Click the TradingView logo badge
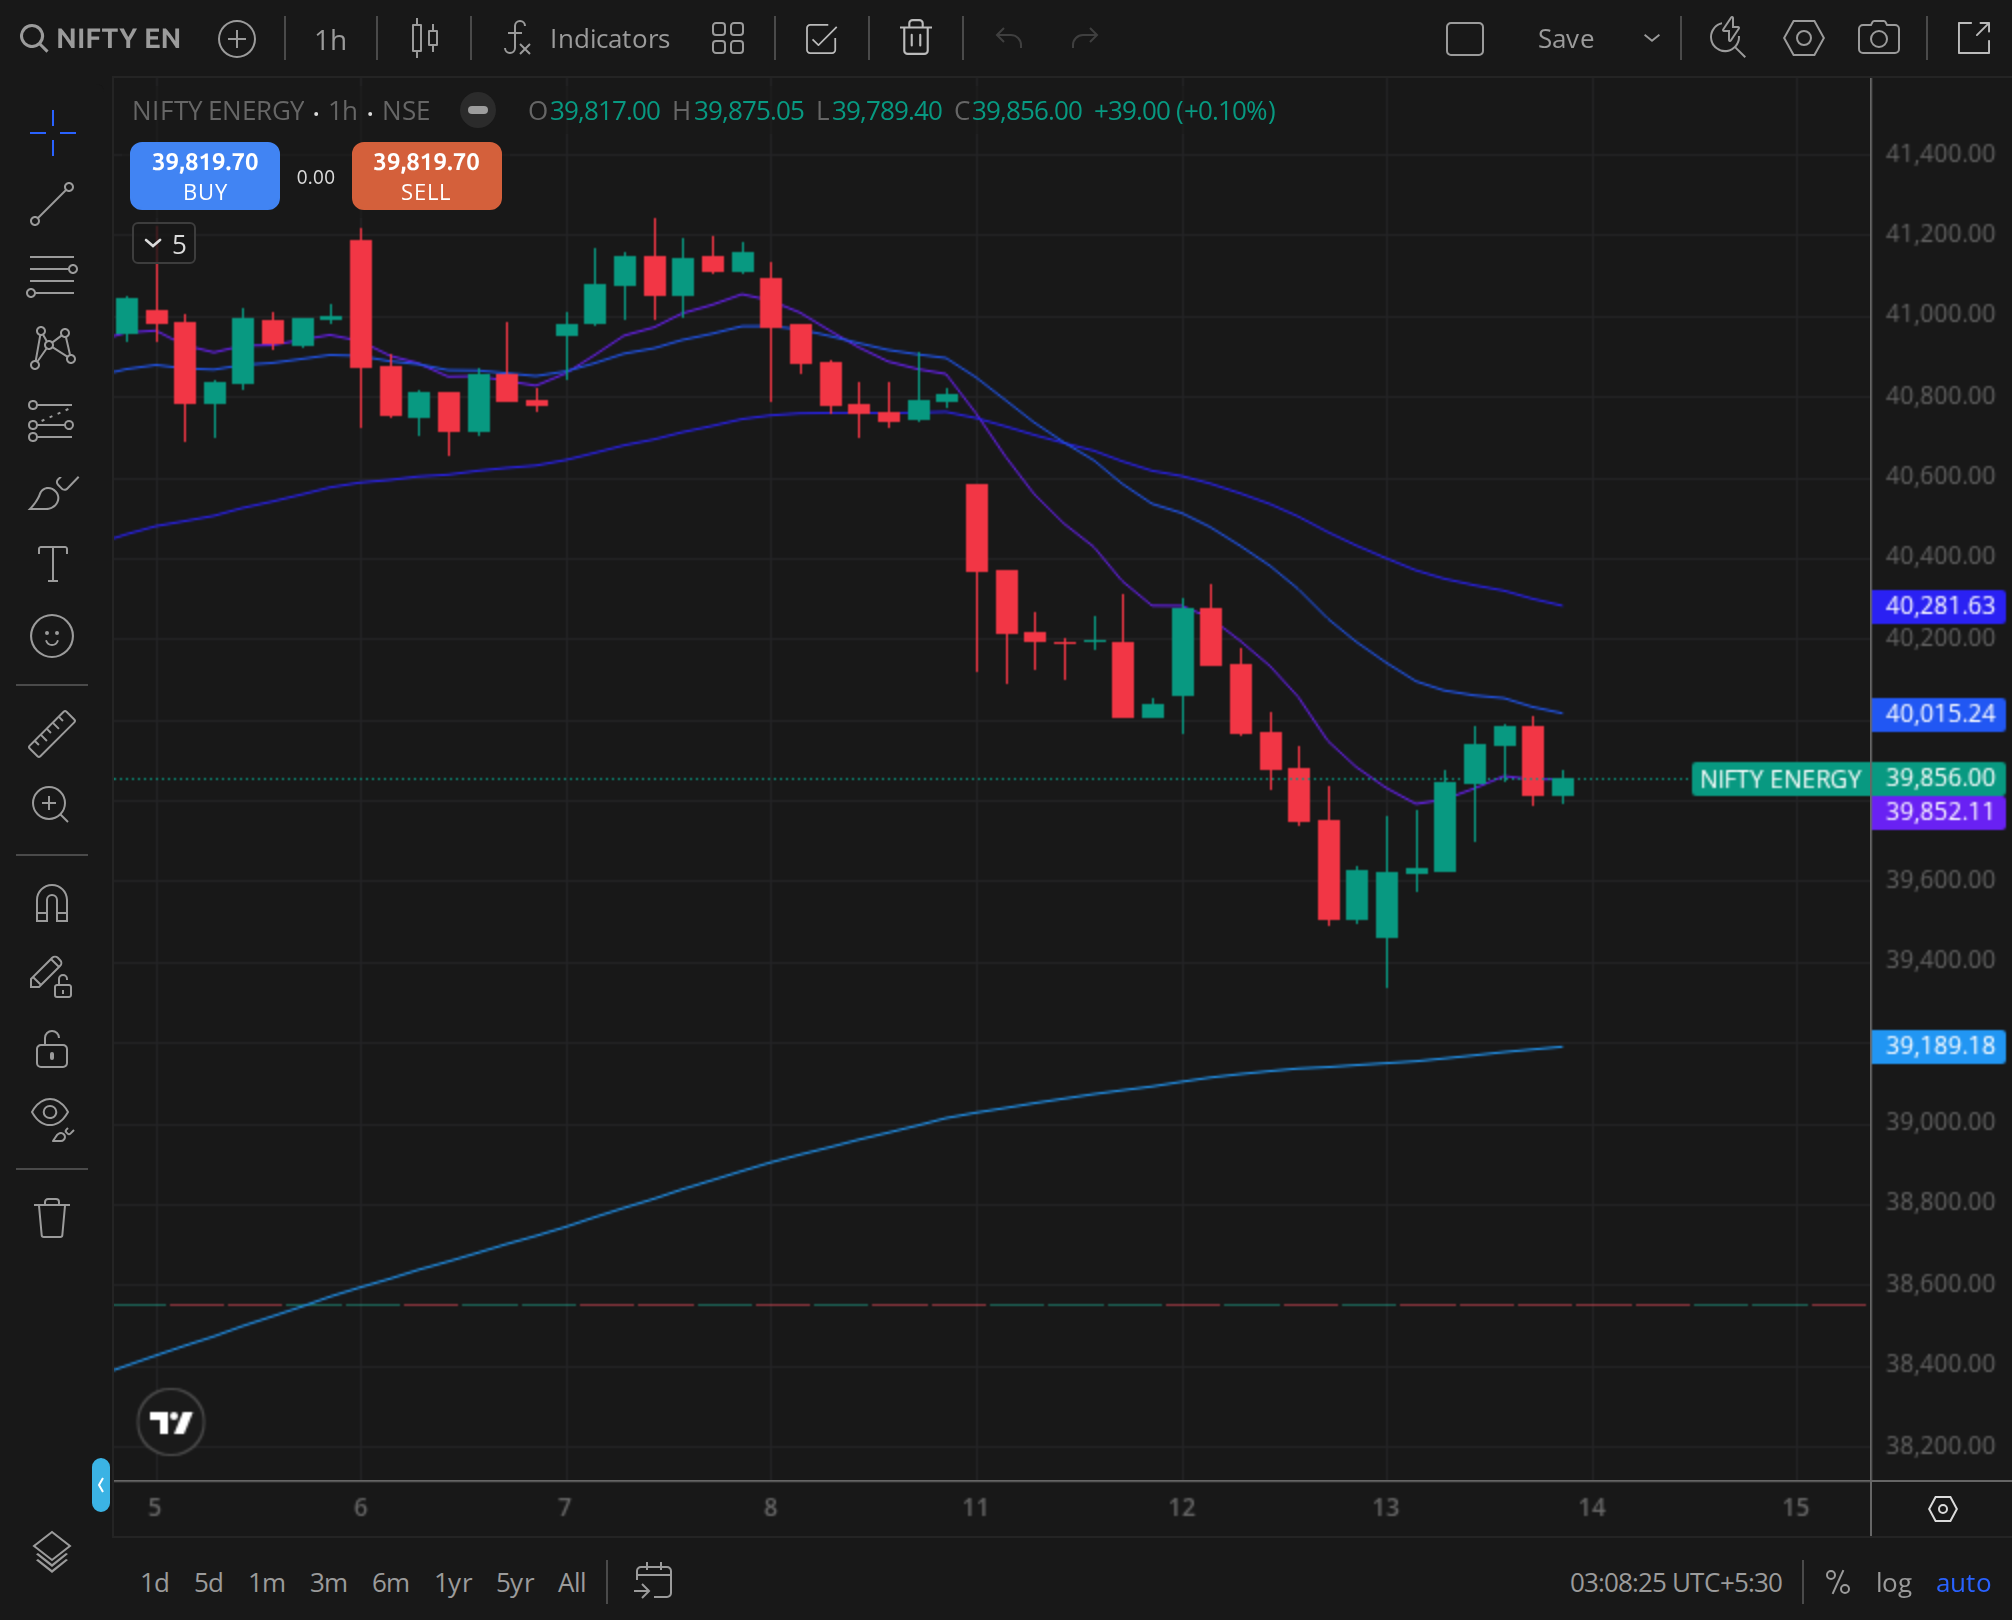 pos(171,1421)
